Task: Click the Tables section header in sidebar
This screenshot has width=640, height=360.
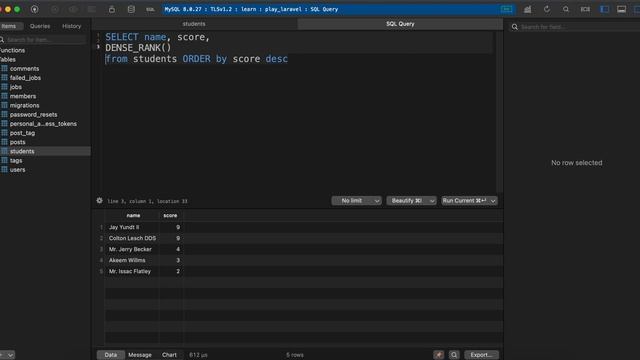Action: (8, 60)
